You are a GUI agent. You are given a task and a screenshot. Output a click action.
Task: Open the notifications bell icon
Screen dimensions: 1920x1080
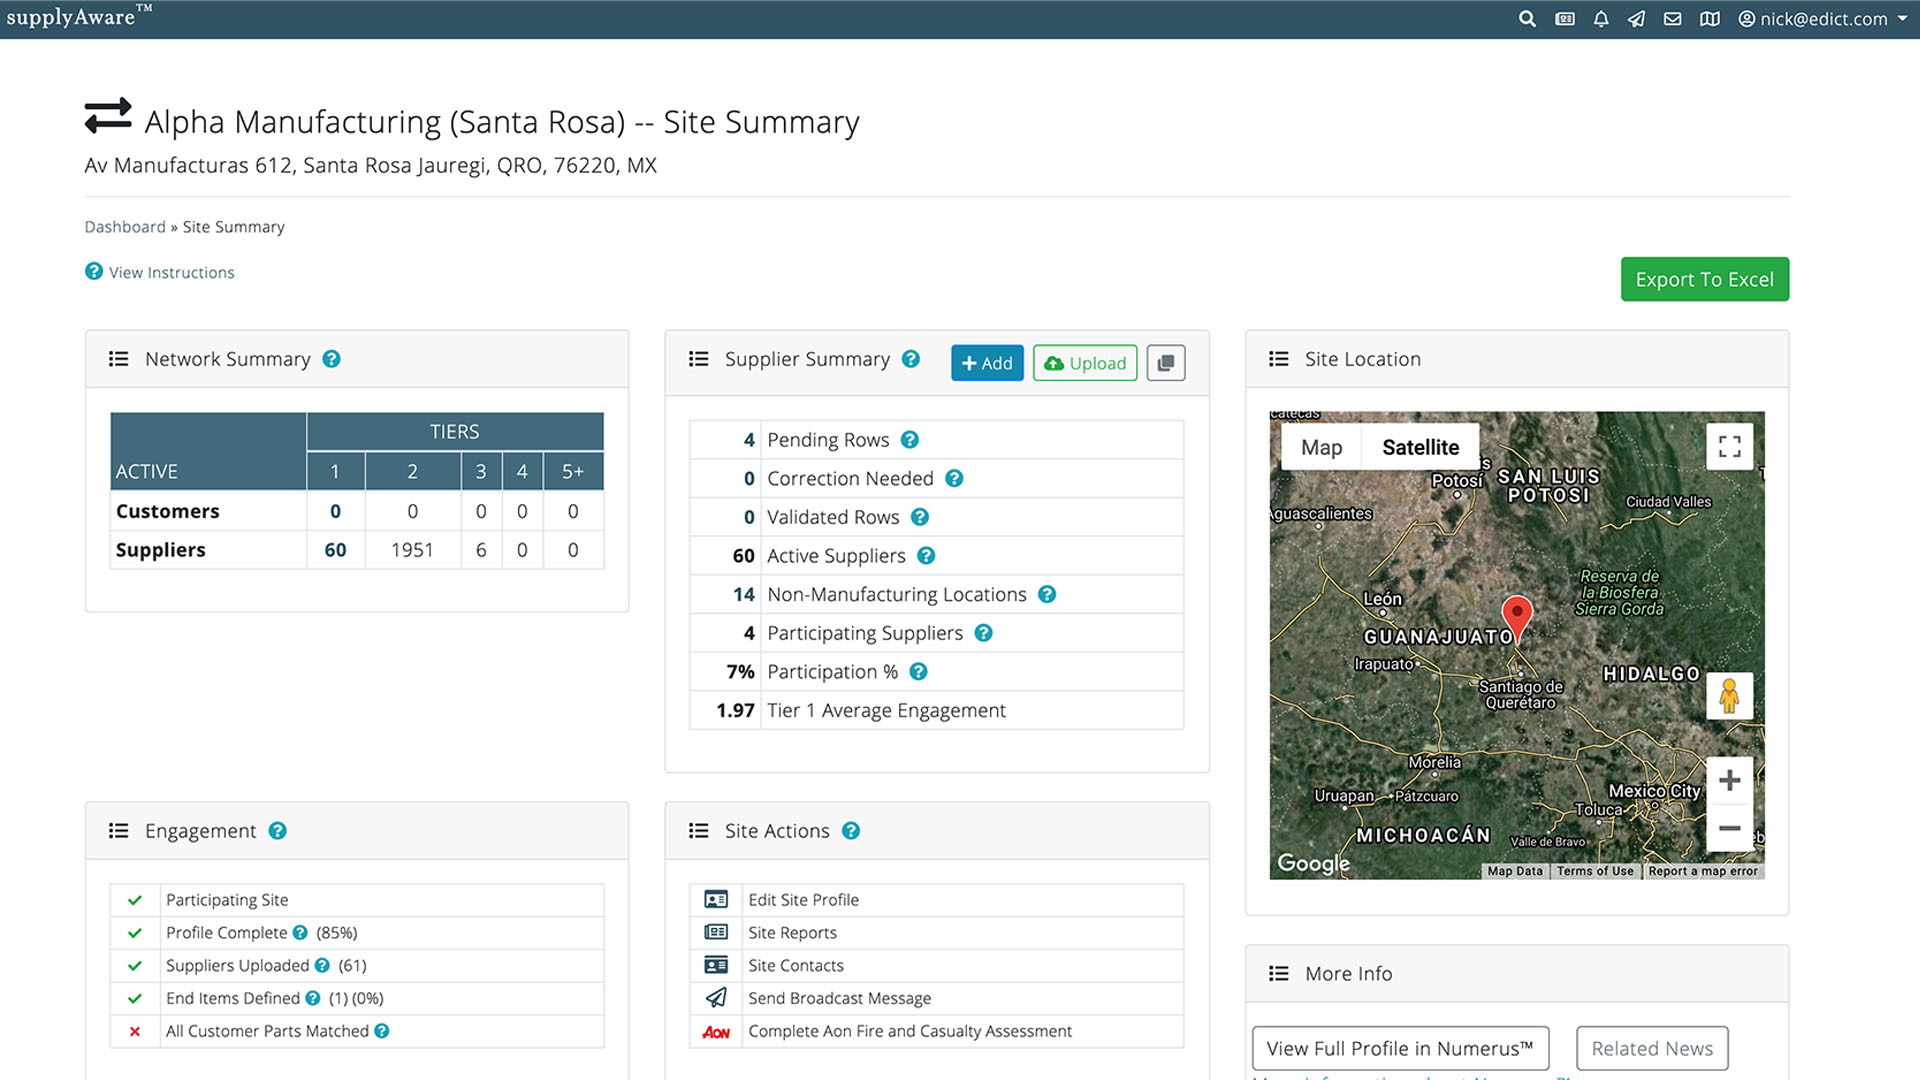pyautogui.click(x=1601, y=19)
